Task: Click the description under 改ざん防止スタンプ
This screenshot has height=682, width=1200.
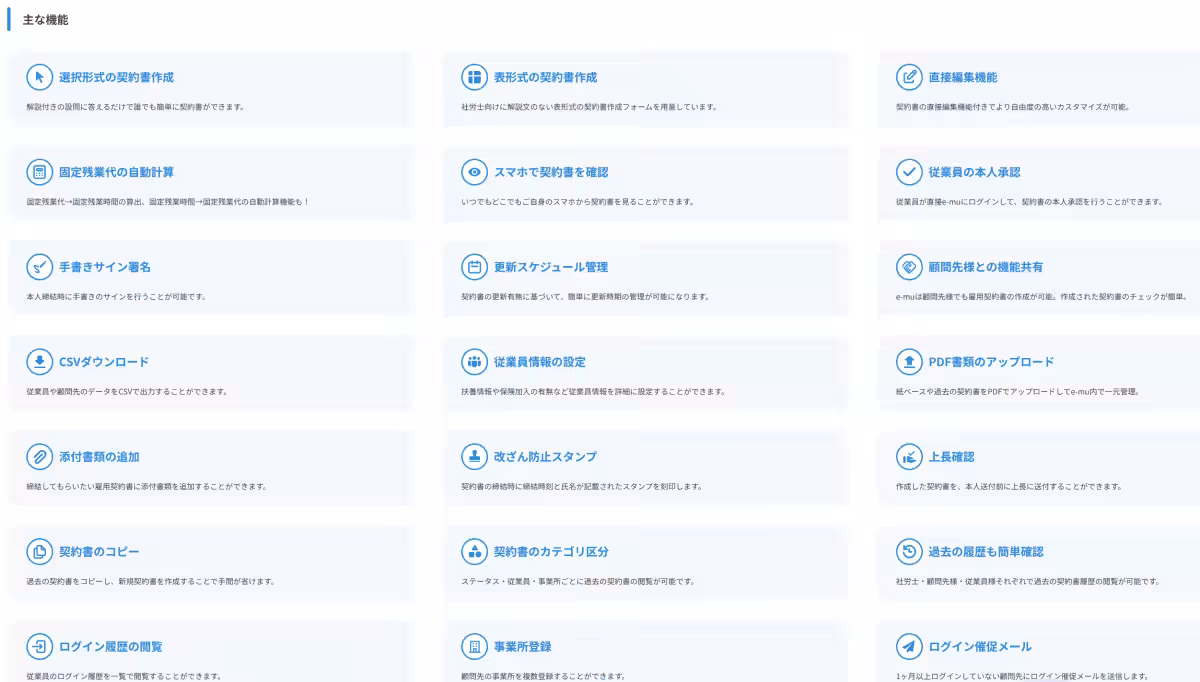Action: [582, 487]
